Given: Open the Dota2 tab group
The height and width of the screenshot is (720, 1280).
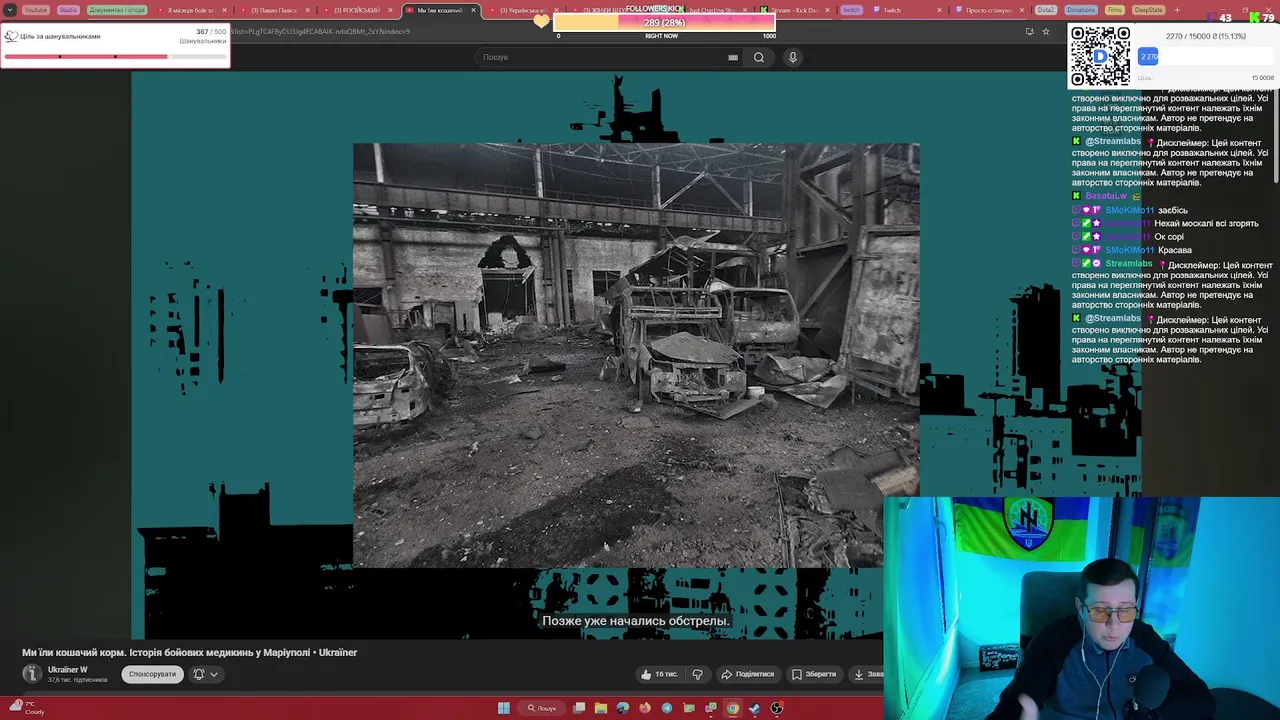Looking at the screenshot, I should 1046,10.
